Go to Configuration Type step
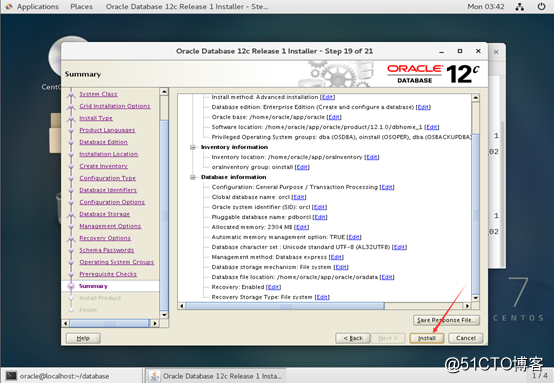The width and height of the screenshot is (554, 383). click(x=107, y=178)
